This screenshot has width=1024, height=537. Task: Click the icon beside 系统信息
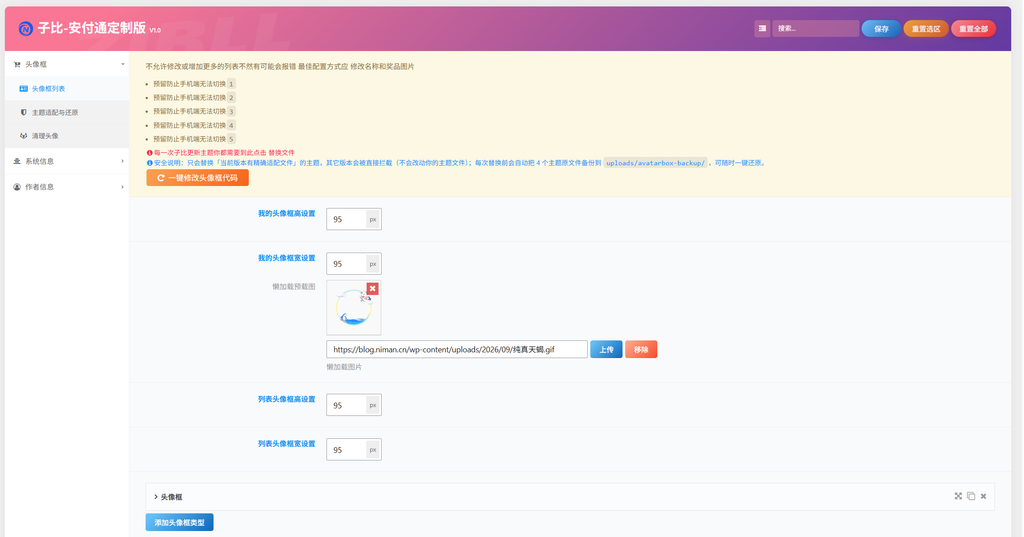coord(17,161)
